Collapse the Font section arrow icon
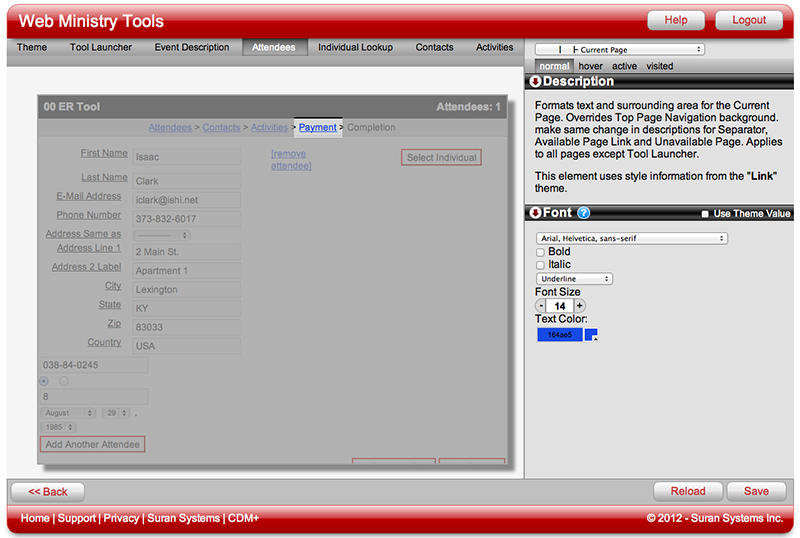Screen dimensions: 800x538 coord(536,213)
